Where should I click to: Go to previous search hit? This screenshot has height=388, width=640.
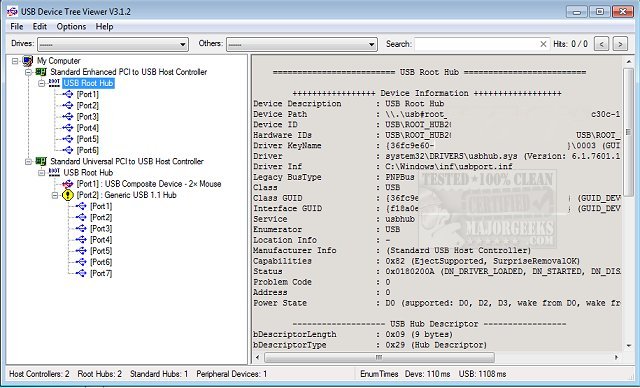pos(602,44)
